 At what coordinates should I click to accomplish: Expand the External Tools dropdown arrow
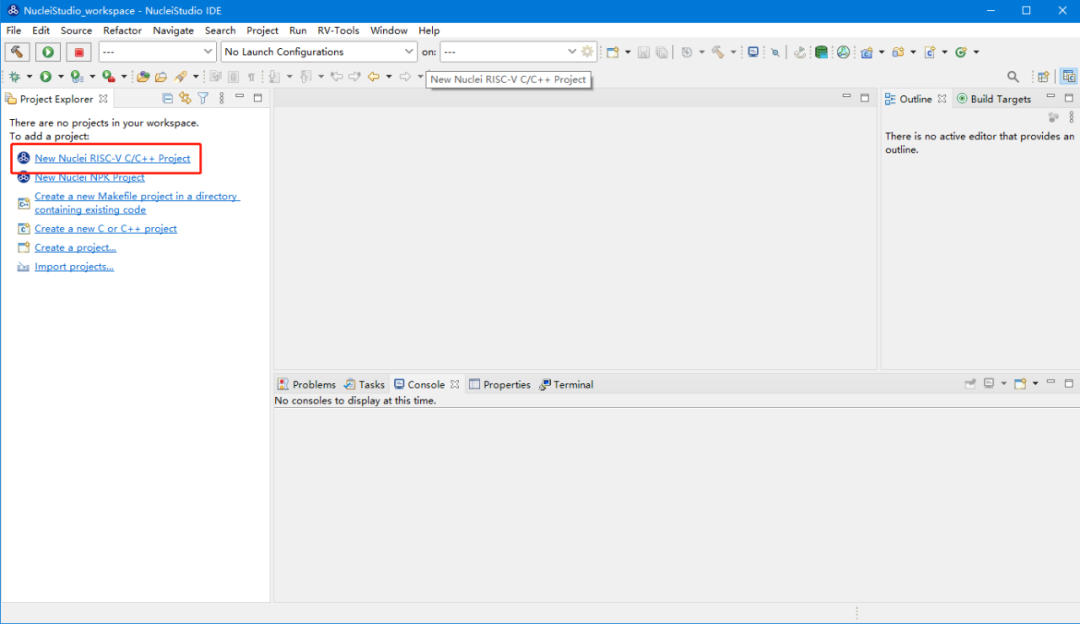(124, 77)
